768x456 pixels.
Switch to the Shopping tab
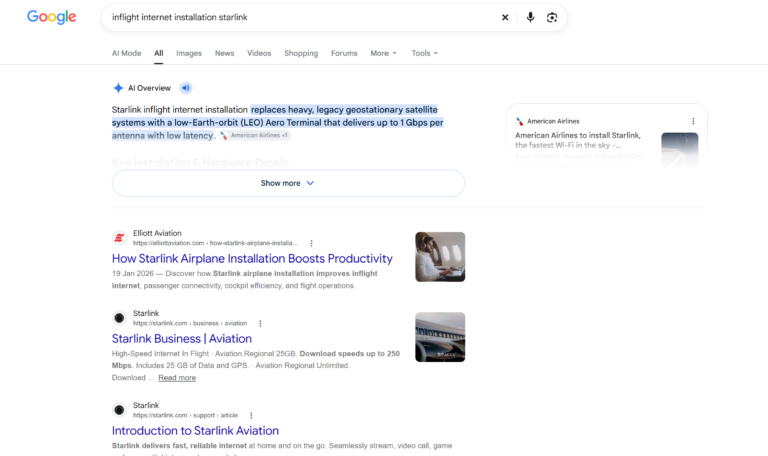[301, 53]
